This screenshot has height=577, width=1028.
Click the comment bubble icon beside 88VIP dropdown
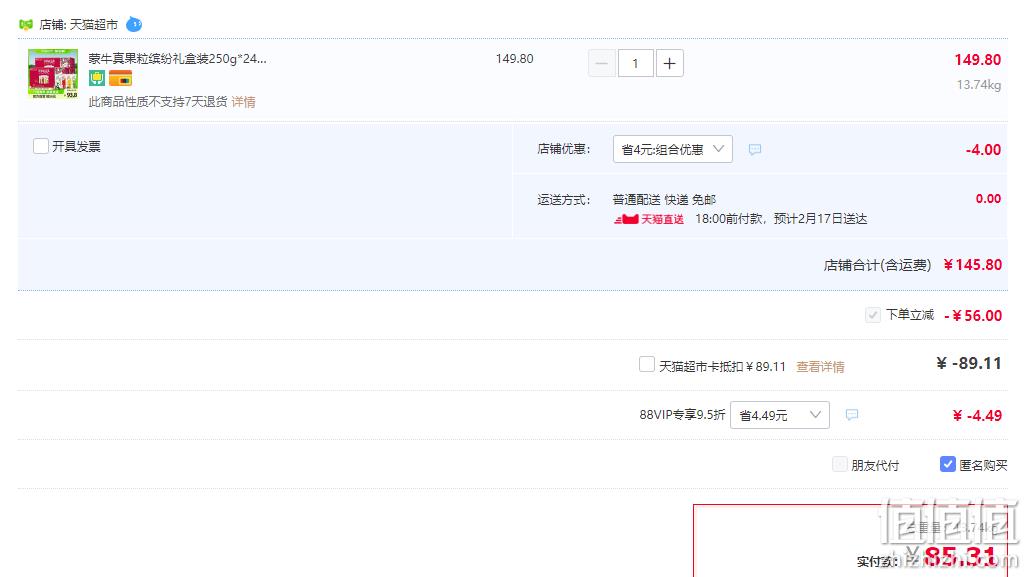(852, 415)
